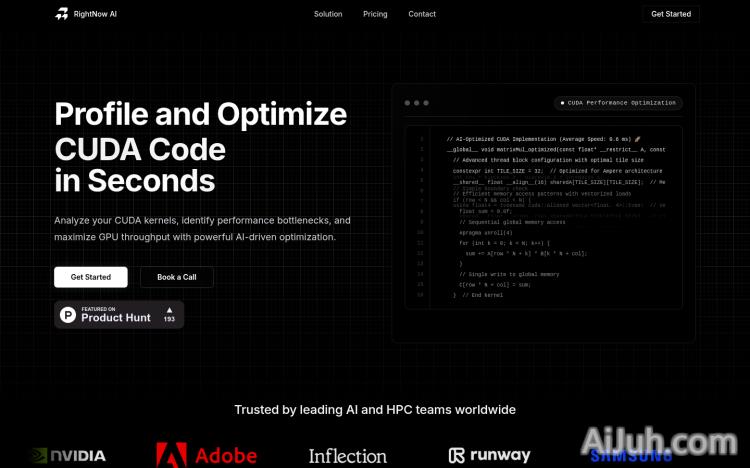This screenshot has height=468, width=750.
Task: Open the Solution menu item
Action: [x=328, y=14]
